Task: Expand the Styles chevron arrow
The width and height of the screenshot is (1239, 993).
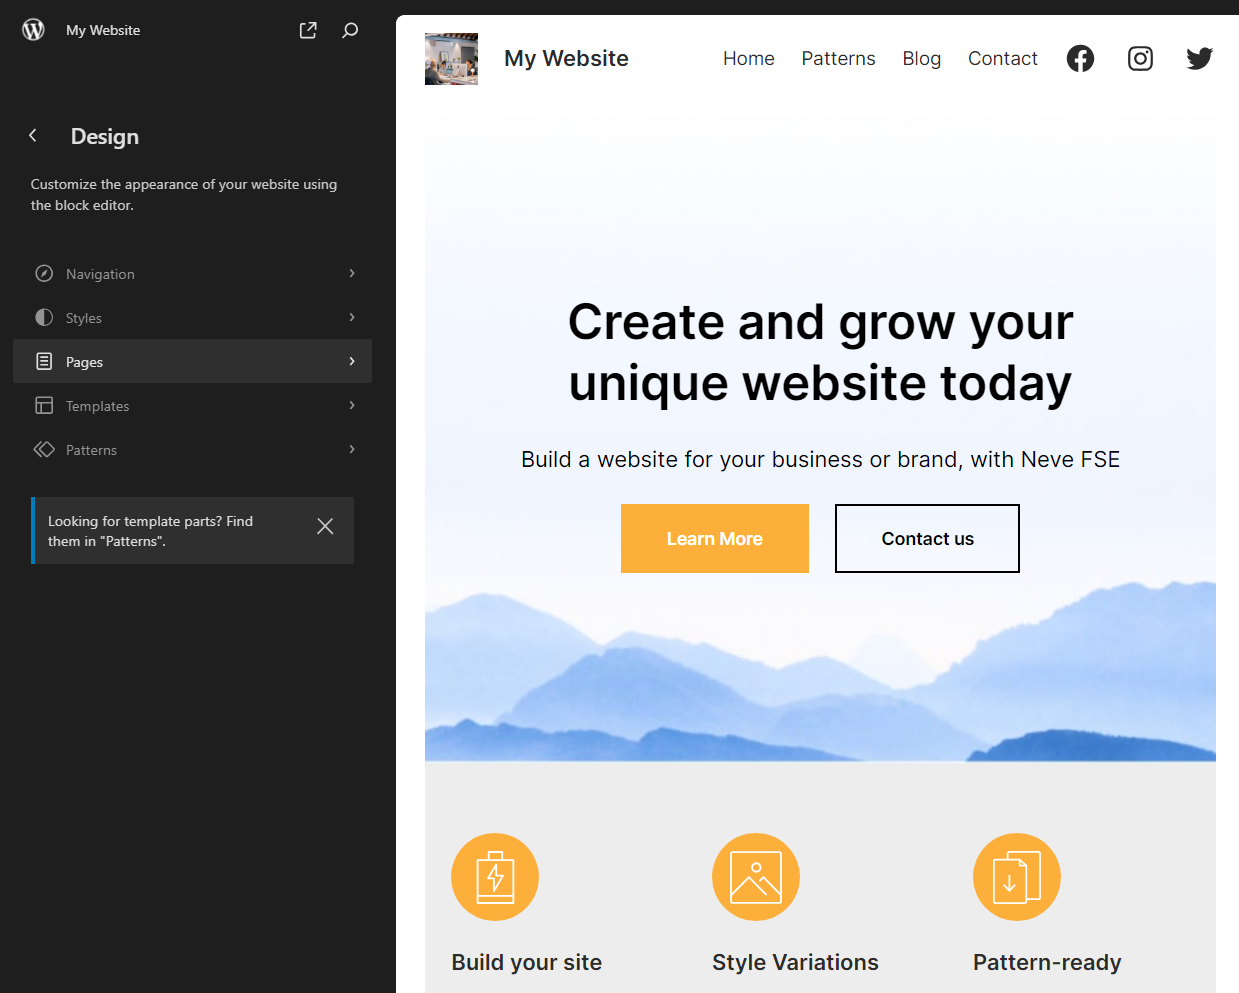Action: pos(352,317)
